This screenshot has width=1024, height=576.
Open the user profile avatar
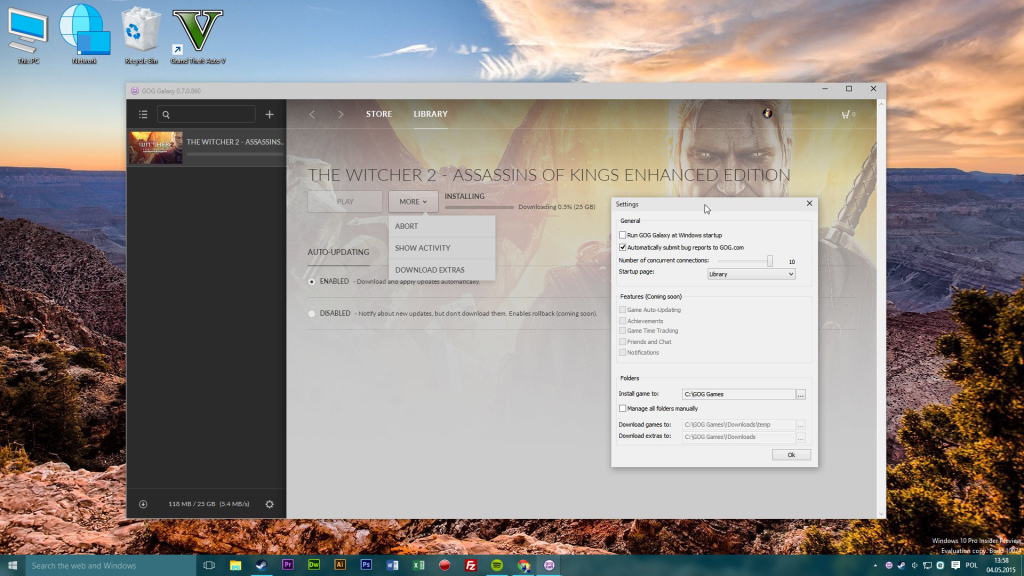tap(767, 114)
